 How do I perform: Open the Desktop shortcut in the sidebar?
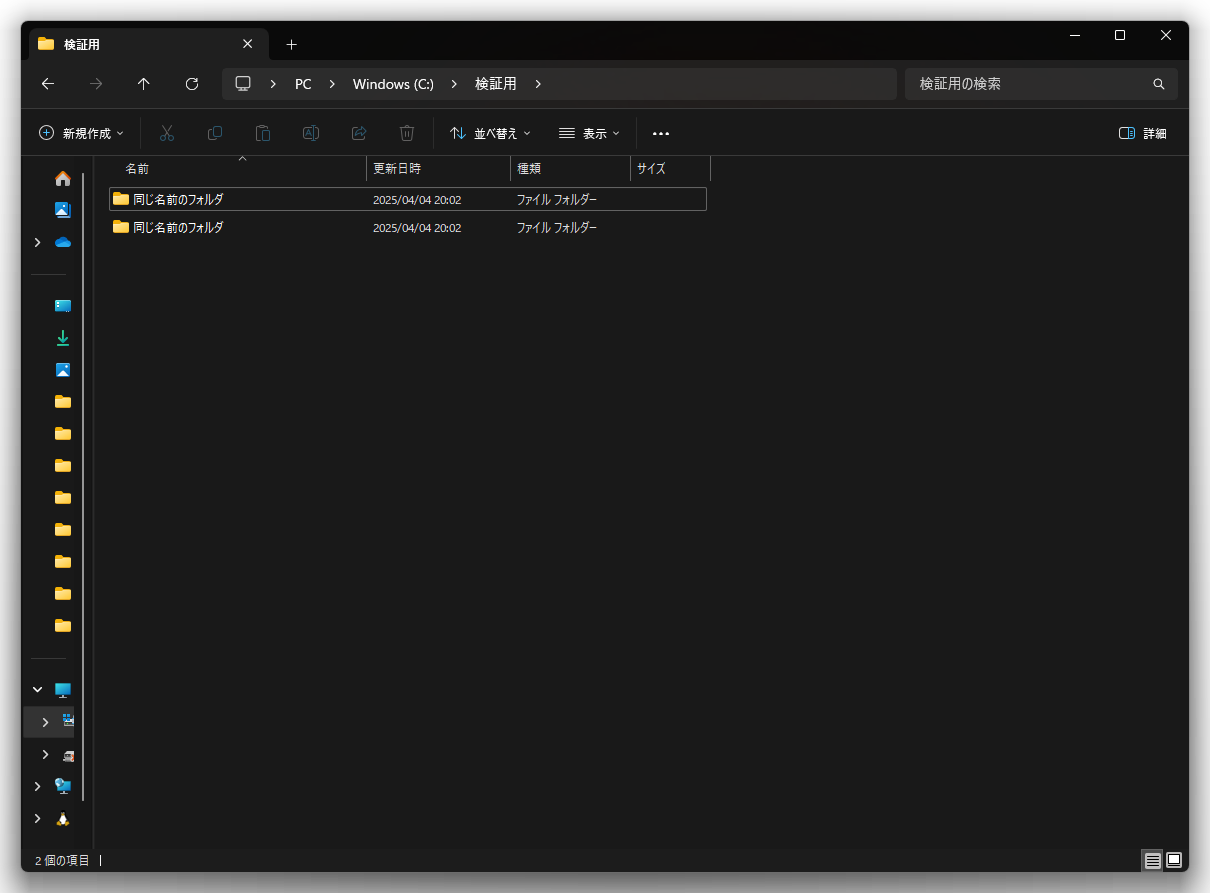63,306
